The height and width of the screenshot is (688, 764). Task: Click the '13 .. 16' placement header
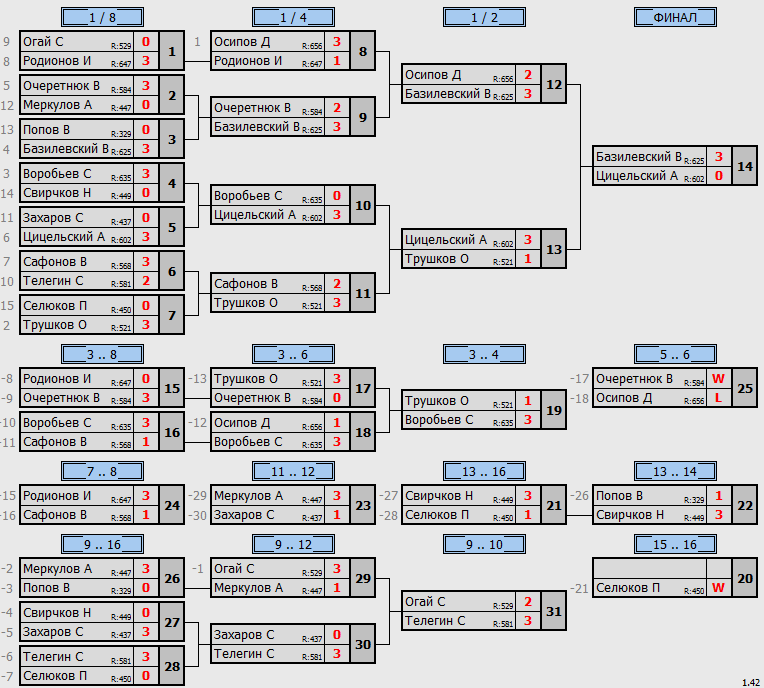(484, 471)
